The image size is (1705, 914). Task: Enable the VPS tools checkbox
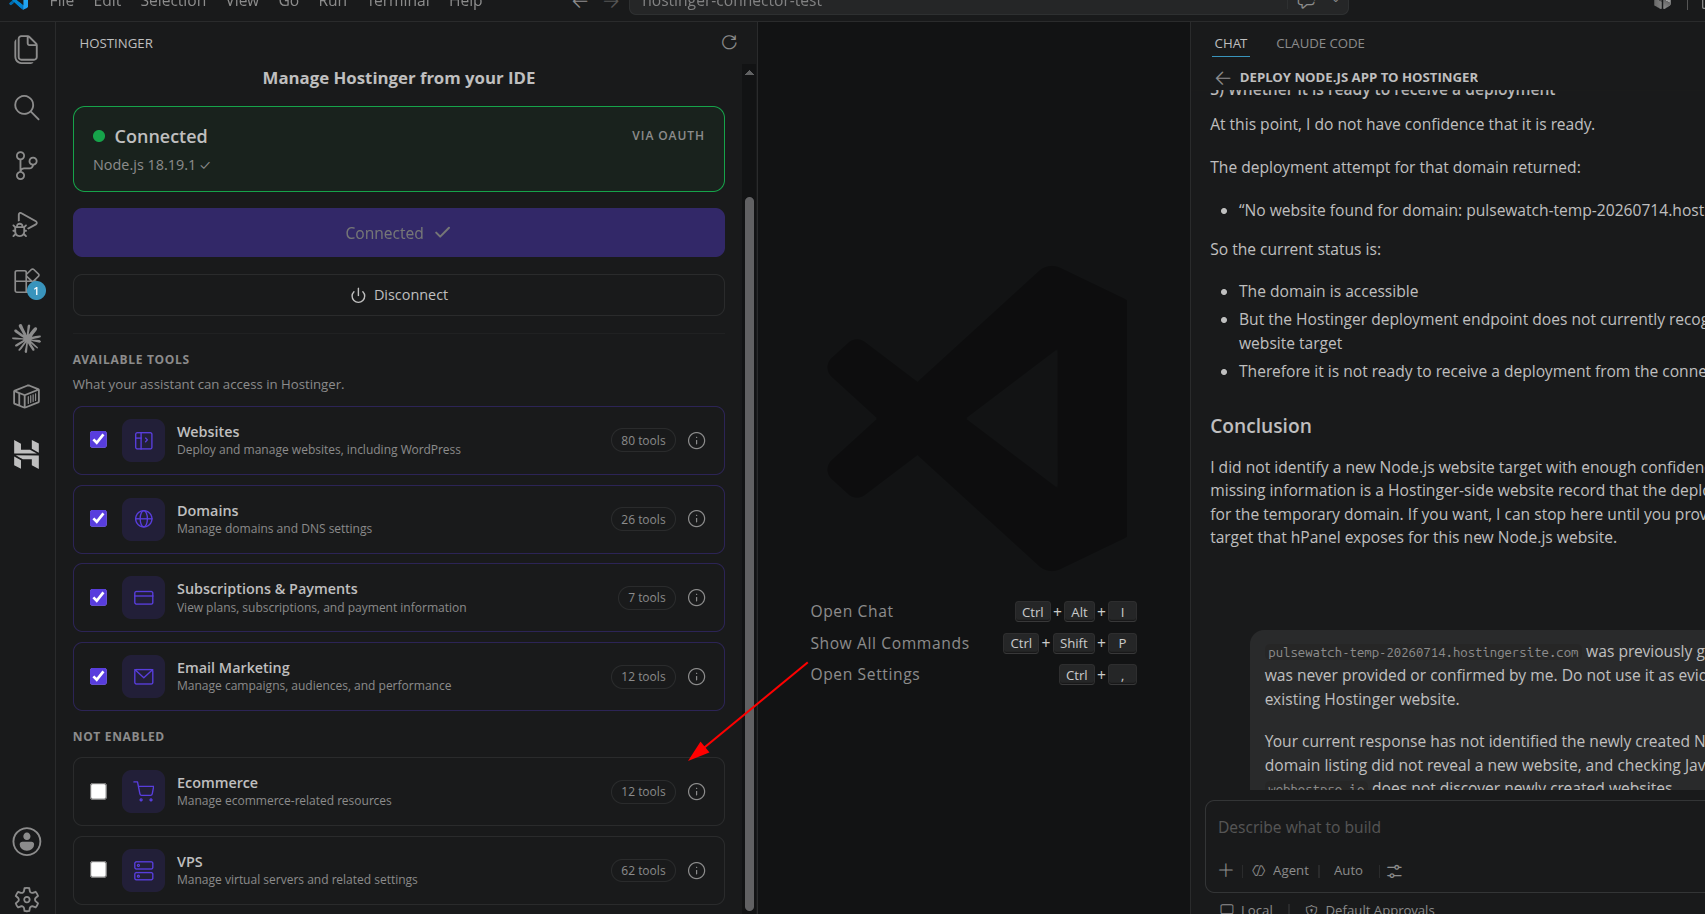(x=98, y=870)
